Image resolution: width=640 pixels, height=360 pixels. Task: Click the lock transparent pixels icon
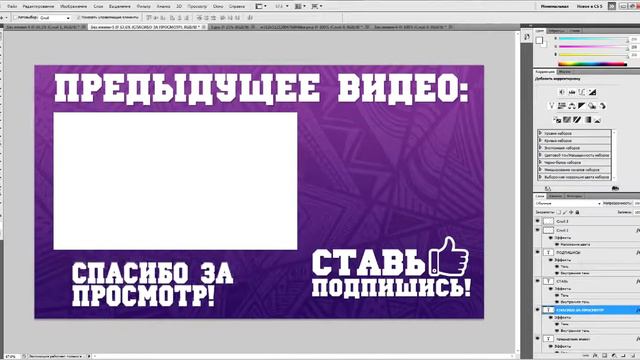pyautogui.click(x=559, y=212)
